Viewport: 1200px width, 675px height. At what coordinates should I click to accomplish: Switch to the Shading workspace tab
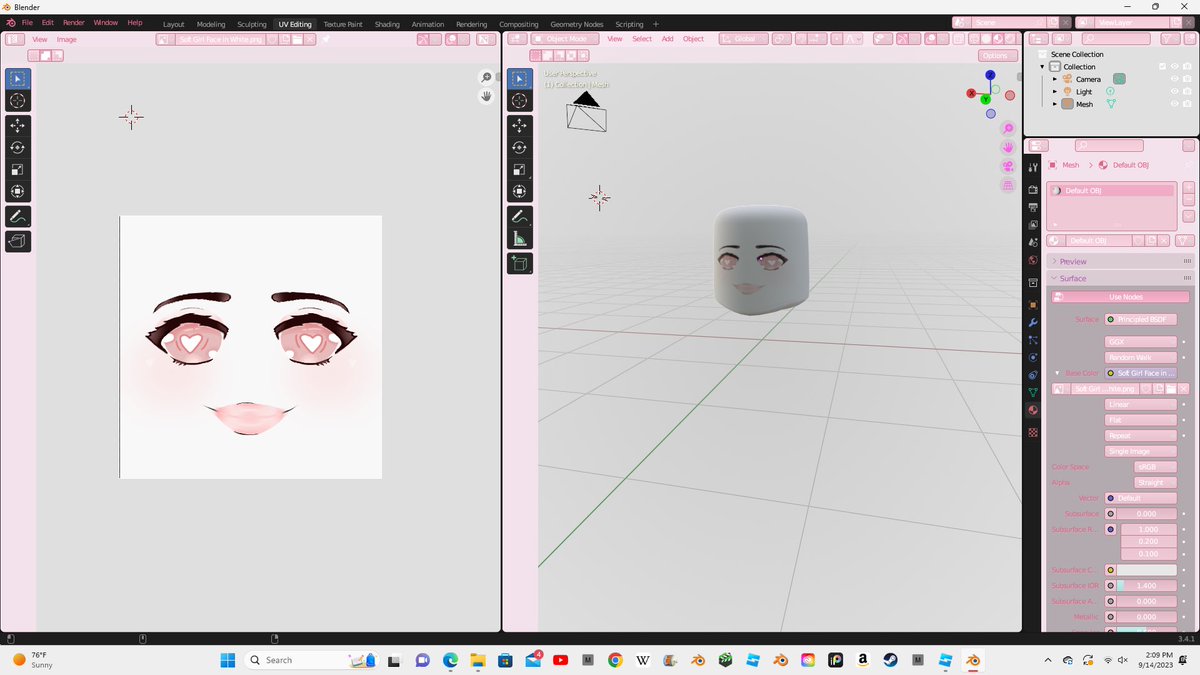point(387,24)
